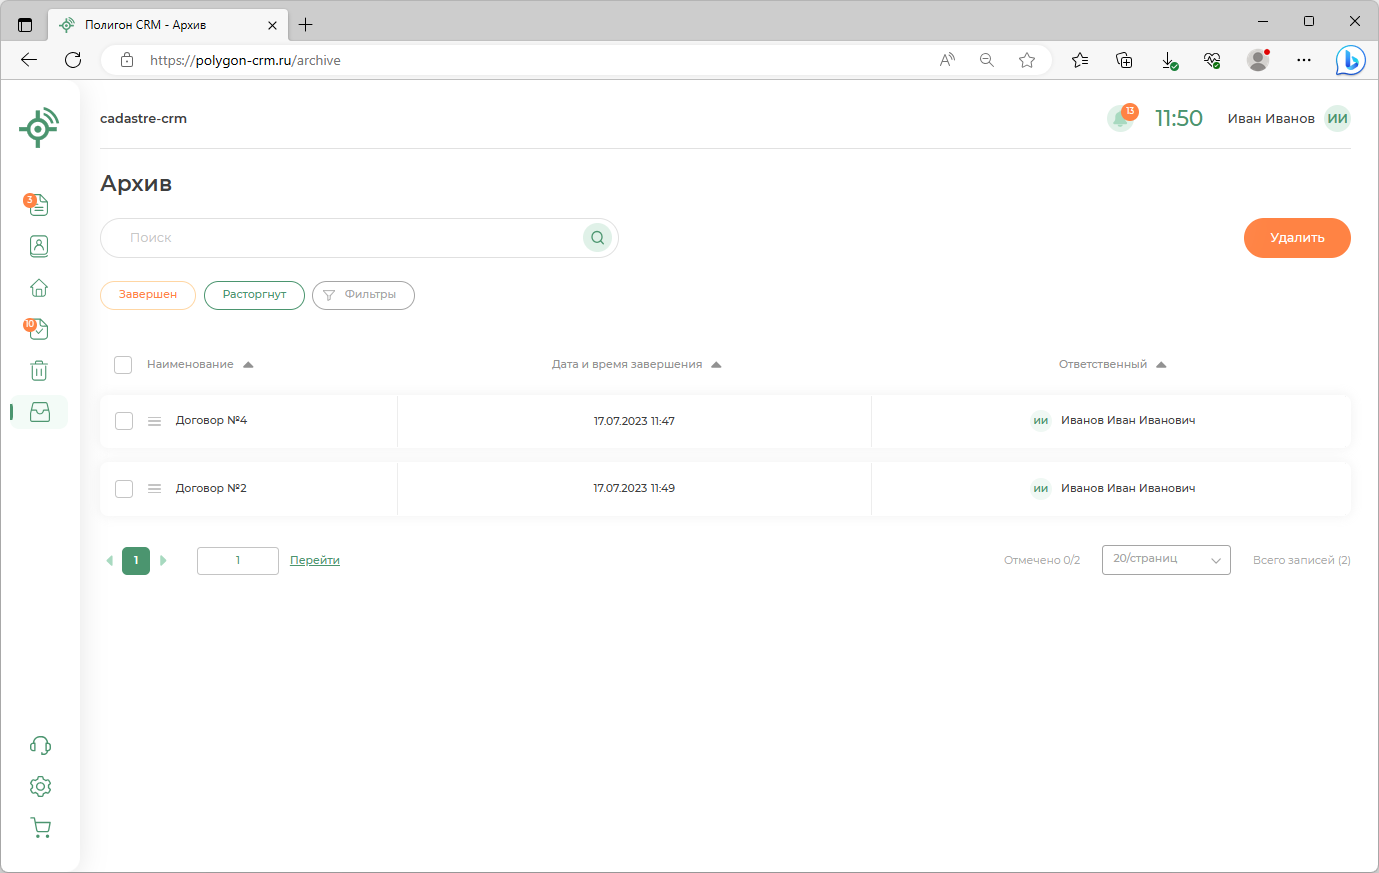
Task: Toggle the Расторгнут filter chip
Action: (x=254, y=295)
